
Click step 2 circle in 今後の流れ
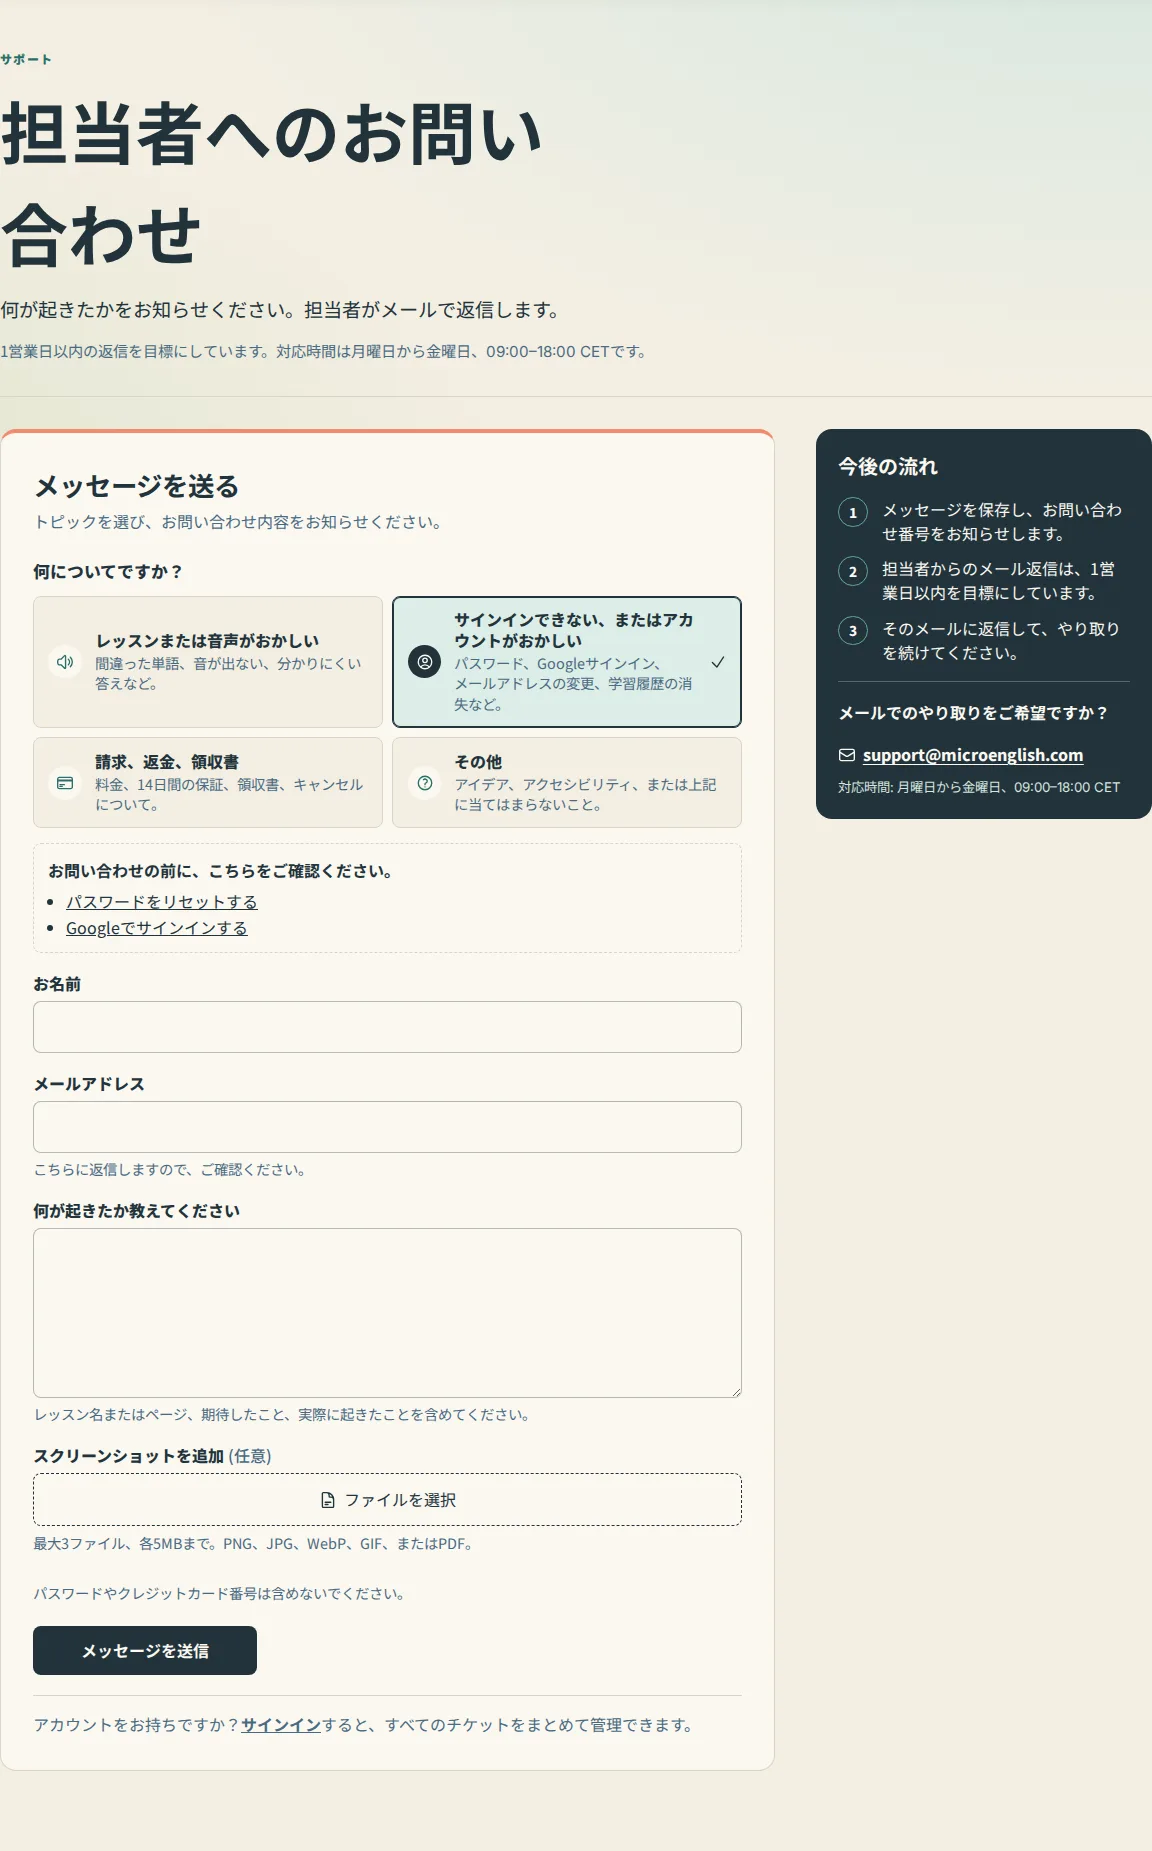[853, 571]
